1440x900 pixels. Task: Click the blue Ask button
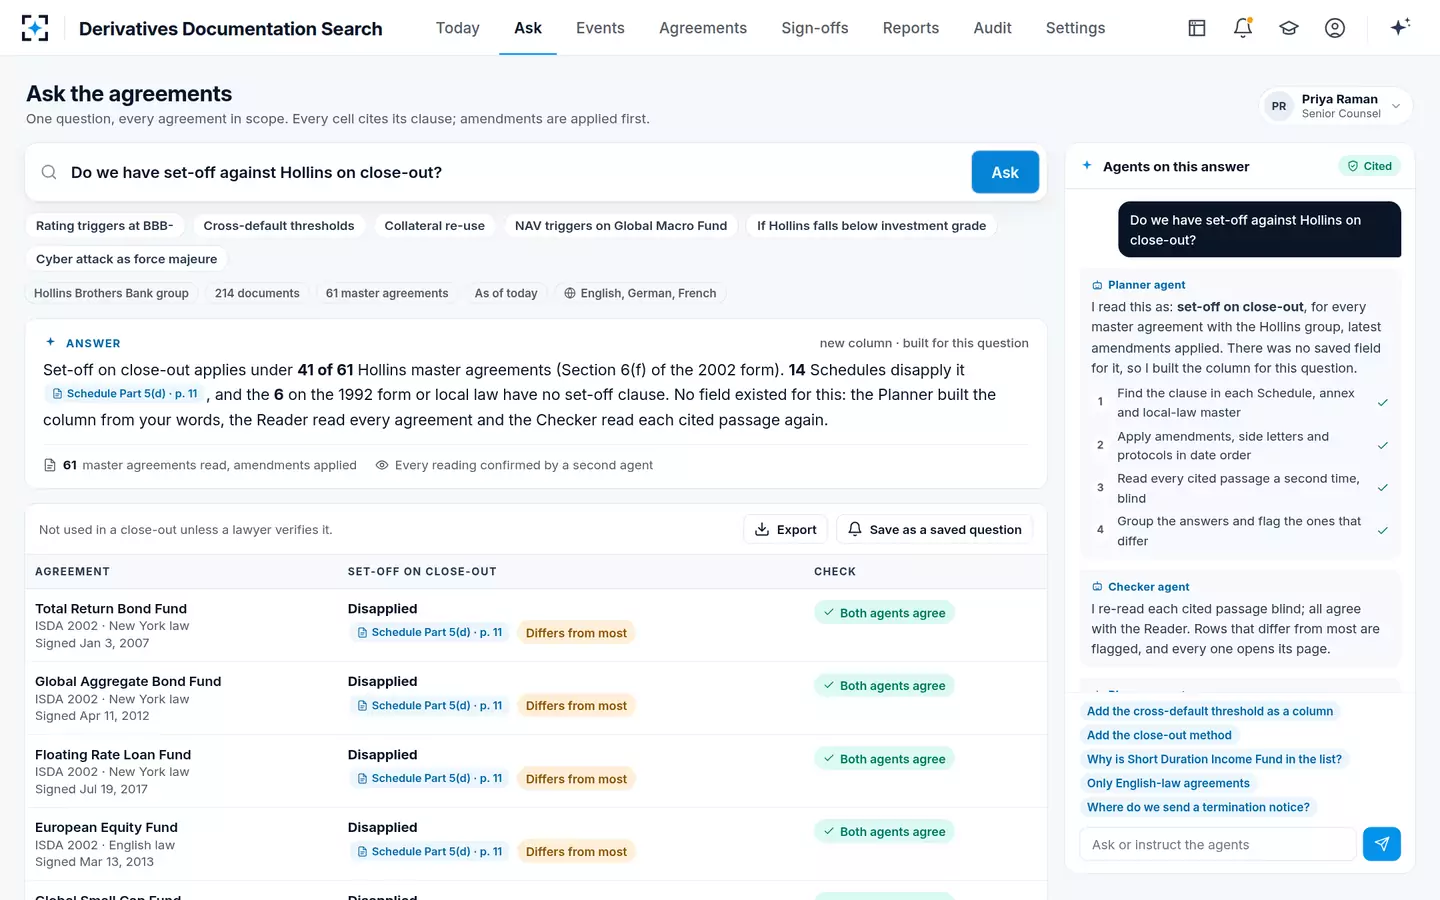1005,172
